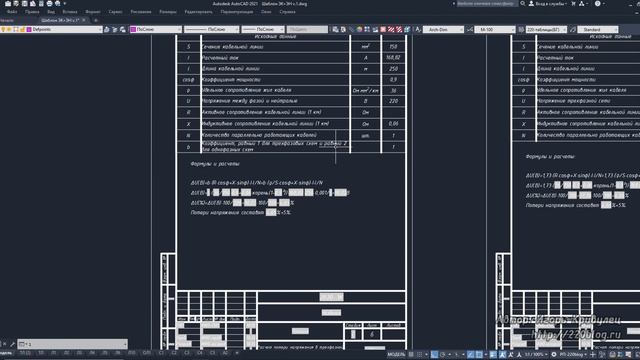640x360 pixels.
Task: Open the ПоСлою color control dropdown
Action: coord(179,29)
